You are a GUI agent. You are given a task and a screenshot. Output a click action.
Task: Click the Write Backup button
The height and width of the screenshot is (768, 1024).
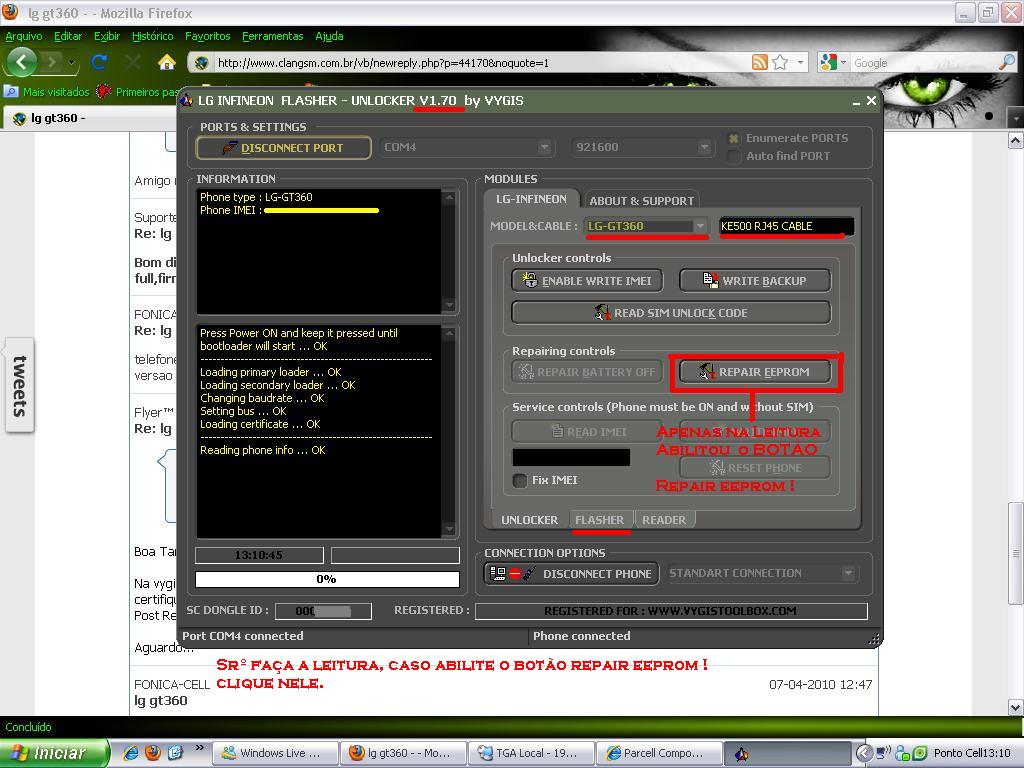[754, 281]
